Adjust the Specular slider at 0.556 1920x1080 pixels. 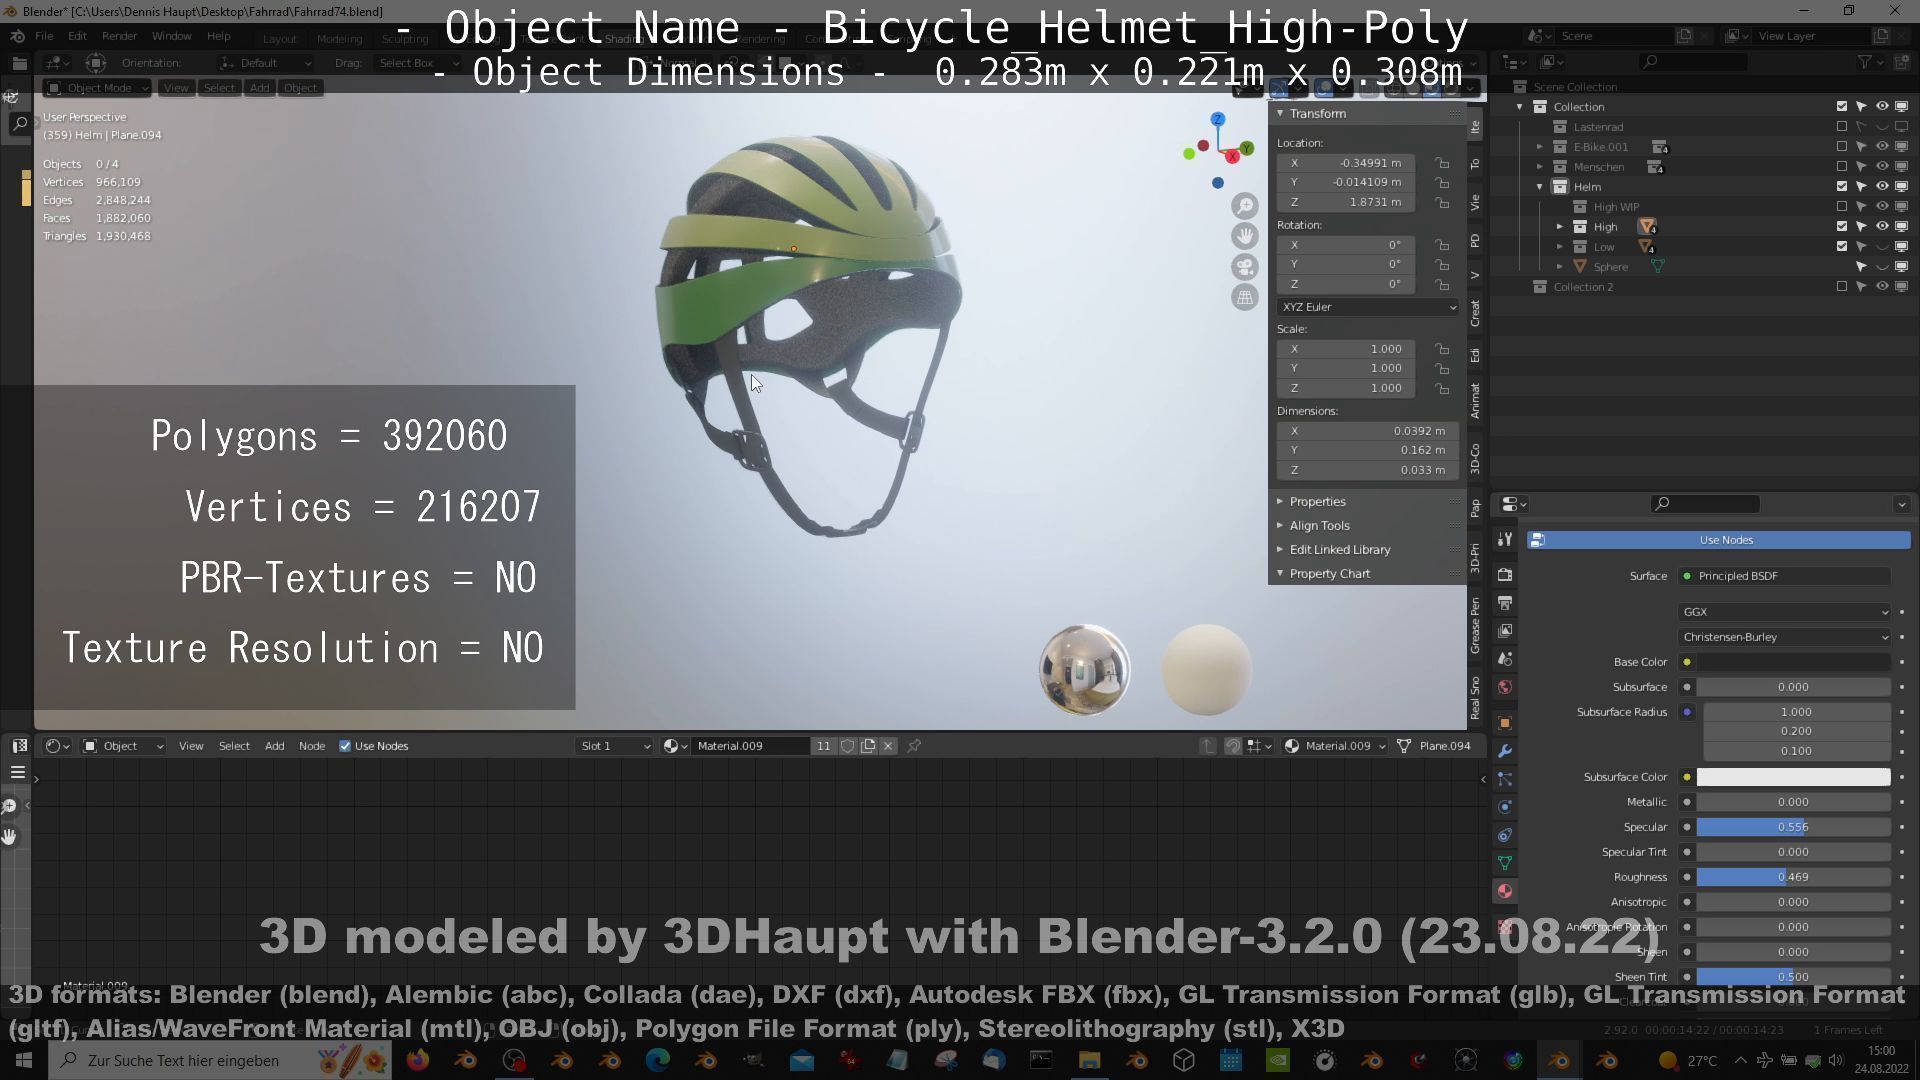1793,827
